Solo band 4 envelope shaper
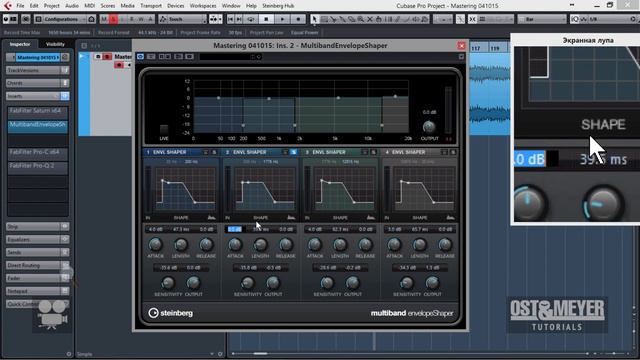Image resolution: width=640 pixels, height=360 pixels. coord(453,152)
